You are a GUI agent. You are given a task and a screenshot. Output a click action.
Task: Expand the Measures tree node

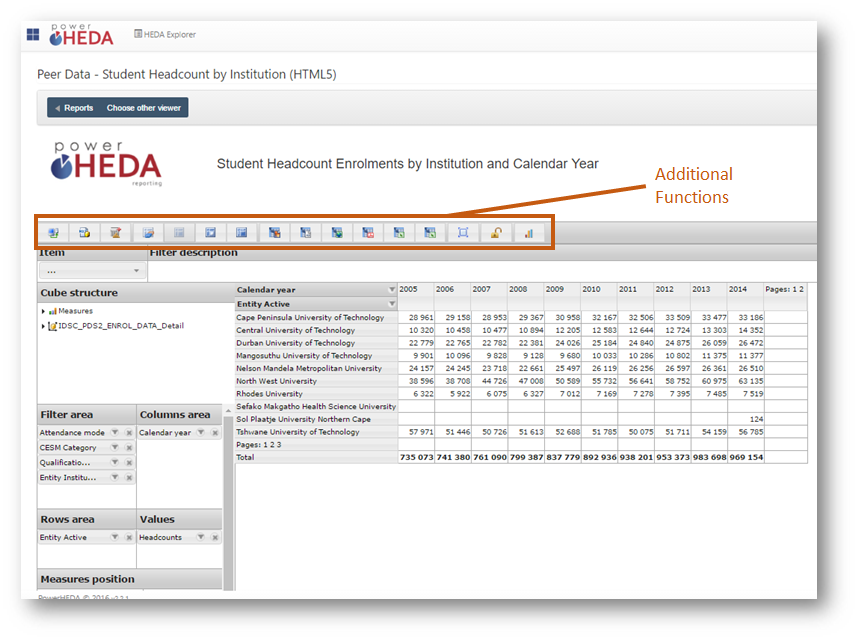click(x=43, y=311)
